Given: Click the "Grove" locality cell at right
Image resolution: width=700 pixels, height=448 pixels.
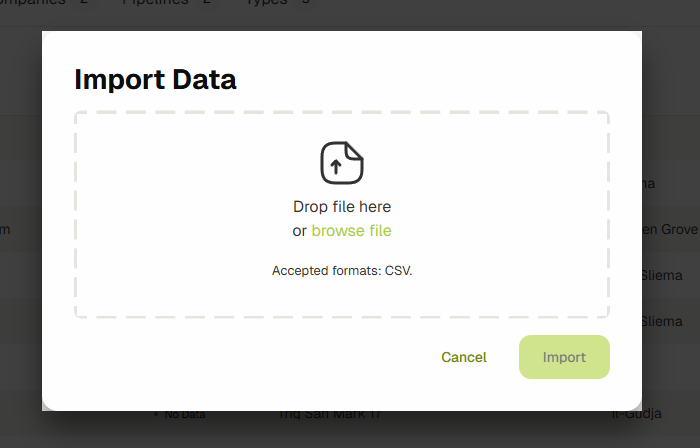Looking at the screenshot, I should [670, 230].
